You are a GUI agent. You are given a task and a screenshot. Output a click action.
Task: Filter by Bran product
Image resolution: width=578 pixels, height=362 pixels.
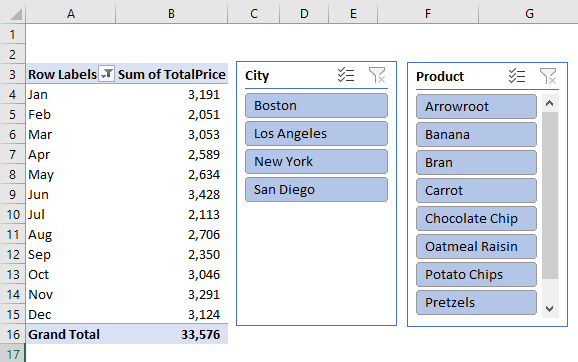point(476,163)
